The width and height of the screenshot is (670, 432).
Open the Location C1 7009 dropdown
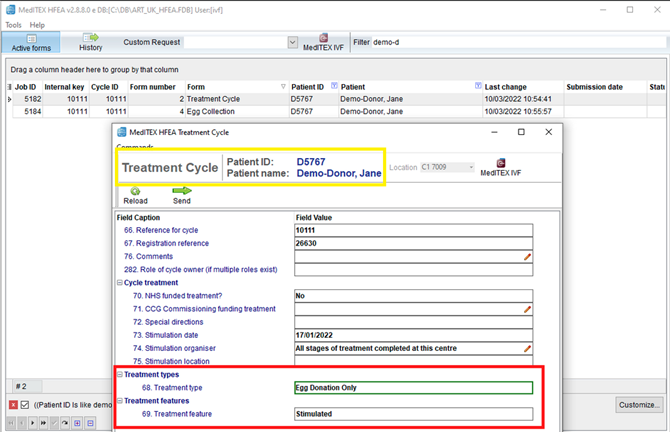pos(447,167)
